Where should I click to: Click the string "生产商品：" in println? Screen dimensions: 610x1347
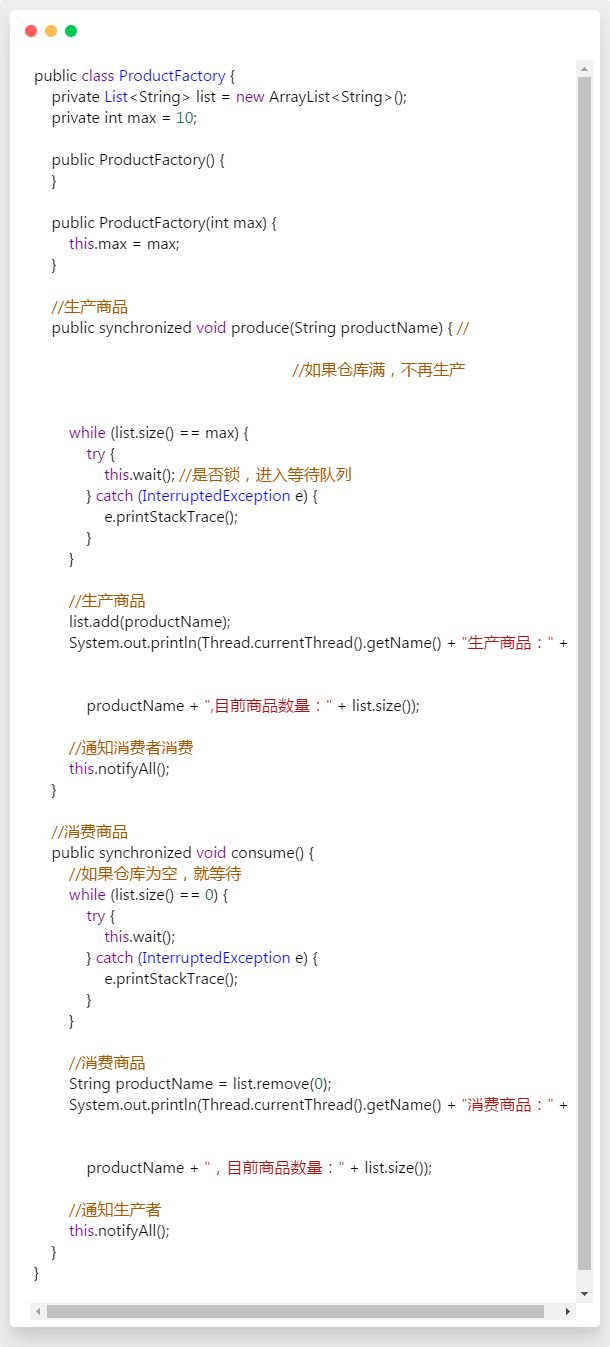pyautogui.click(x=508, y=643)
